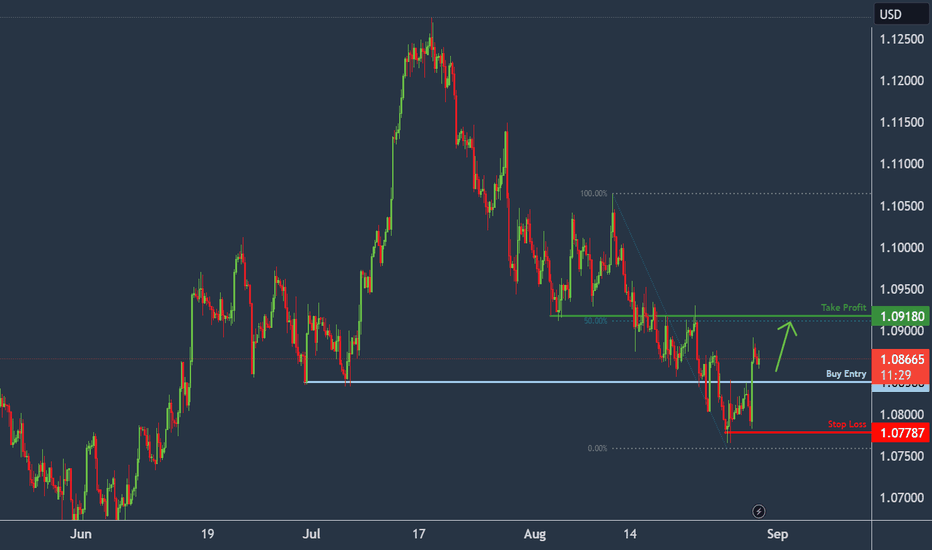This screenshot has width=932, height=550.
Task: Click the Jul date on time axis
Action: click(x=311, y=534)
